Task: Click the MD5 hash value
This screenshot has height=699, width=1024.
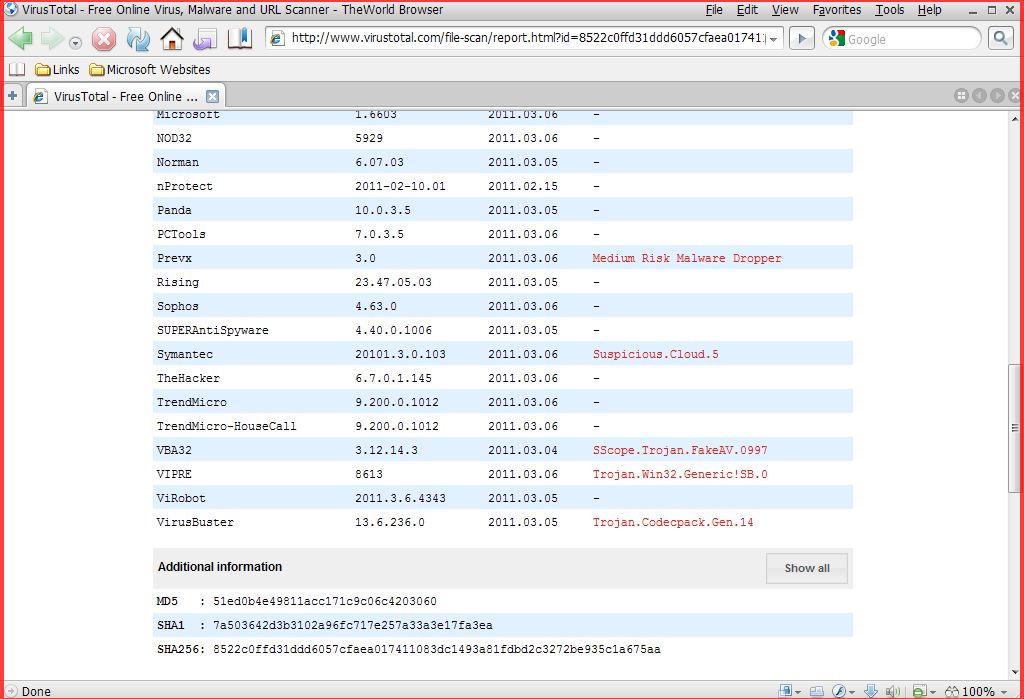Action: coord(325,601)
